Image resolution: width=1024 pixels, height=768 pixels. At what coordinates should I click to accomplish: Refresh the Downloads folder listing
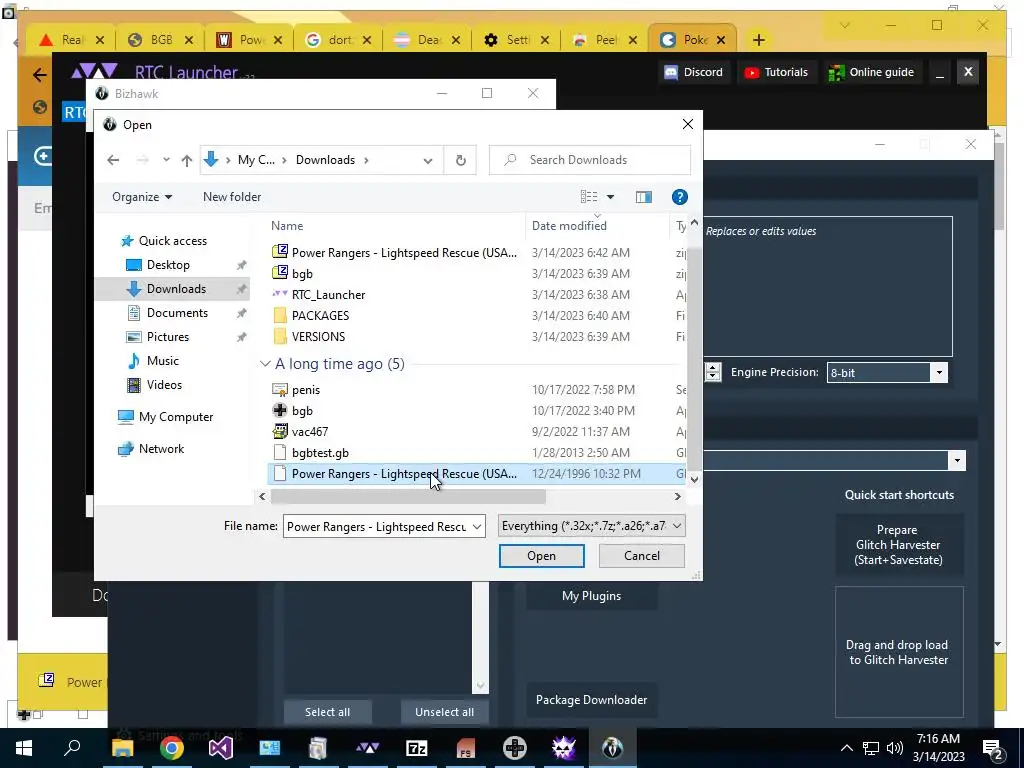[460, 160]
